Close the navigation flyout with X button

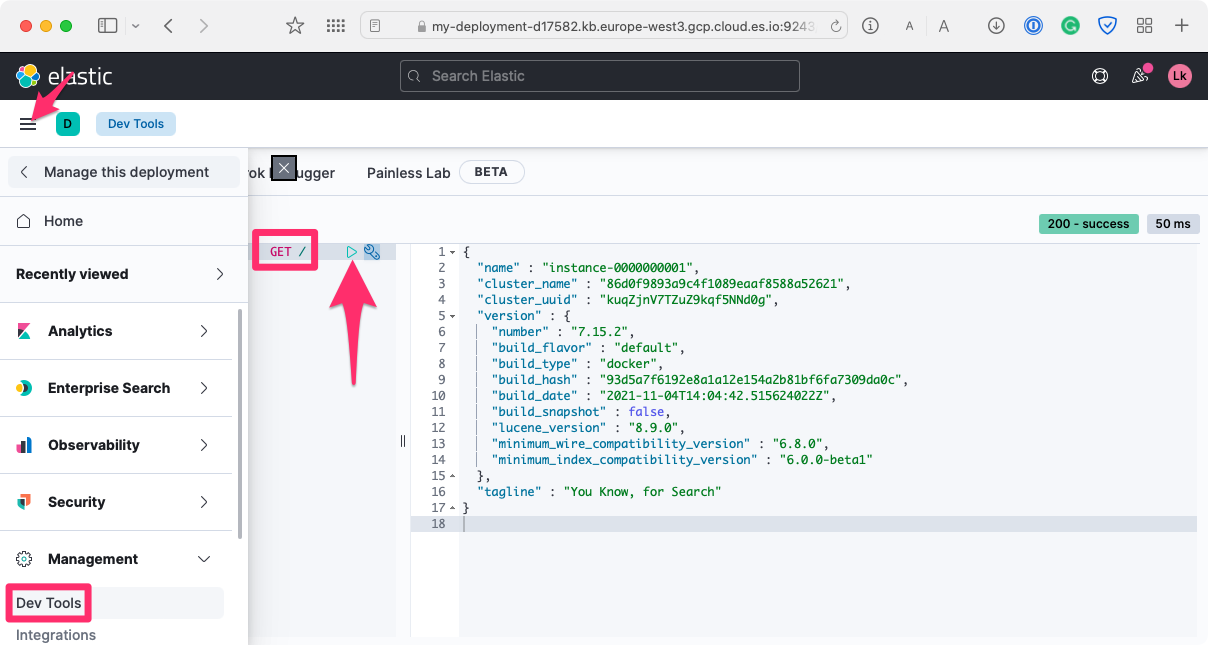tap(284, 169)
